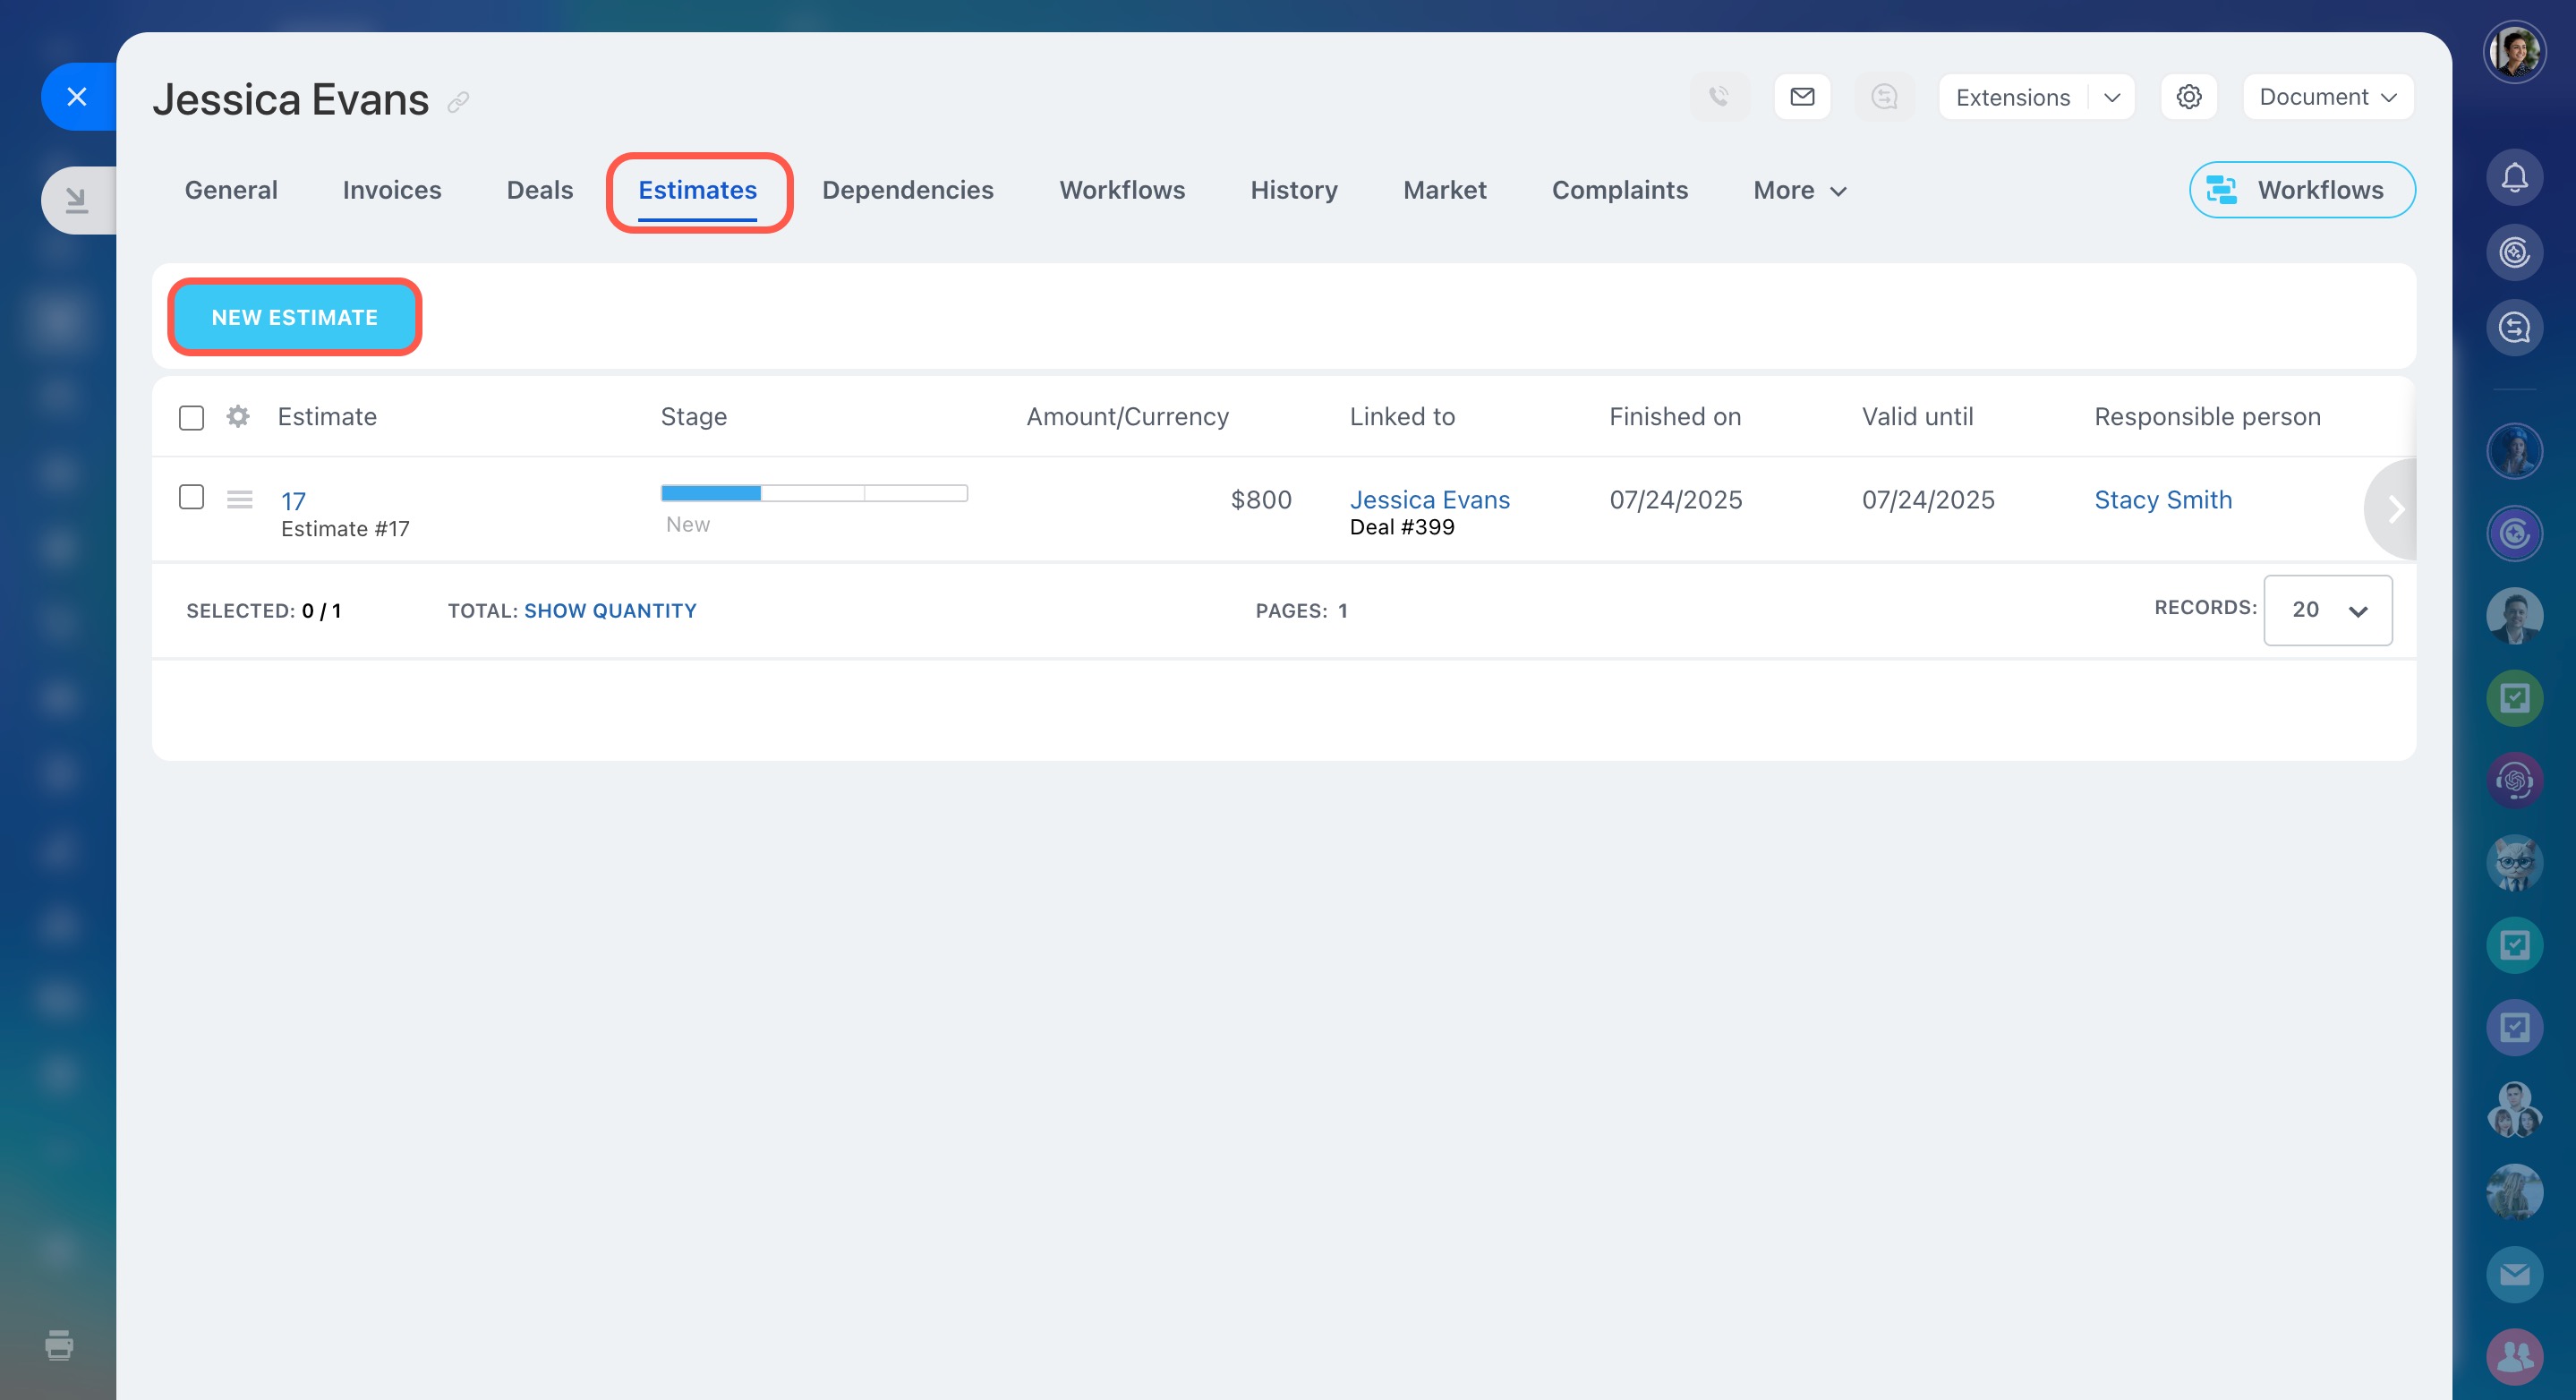This screenshot has height=1400, width=2576.
Task: Click the print icon at bottom left
Action: coord(59,1345)
